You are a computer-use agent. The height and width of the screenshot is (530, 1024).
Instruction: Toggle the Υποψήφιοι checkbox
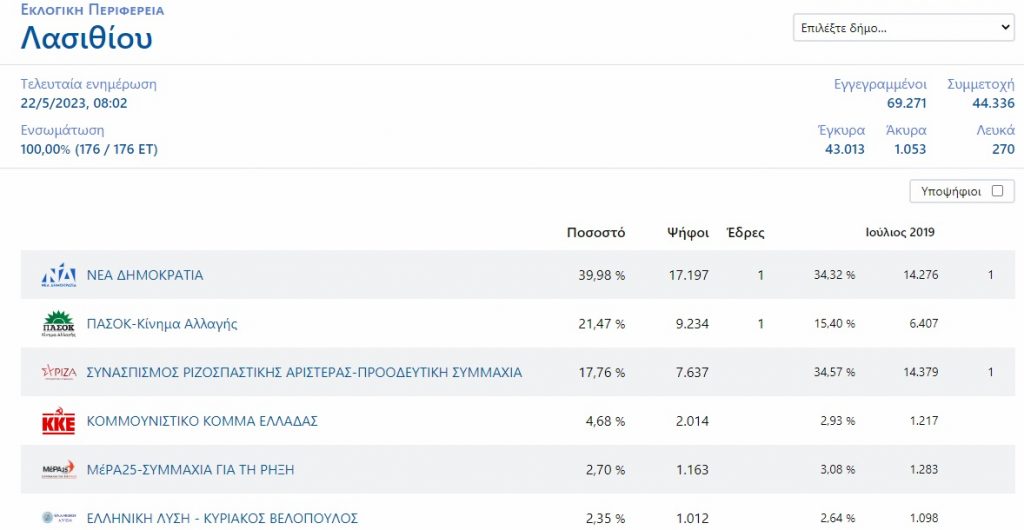pyautogui.click(x=996, y=191)
